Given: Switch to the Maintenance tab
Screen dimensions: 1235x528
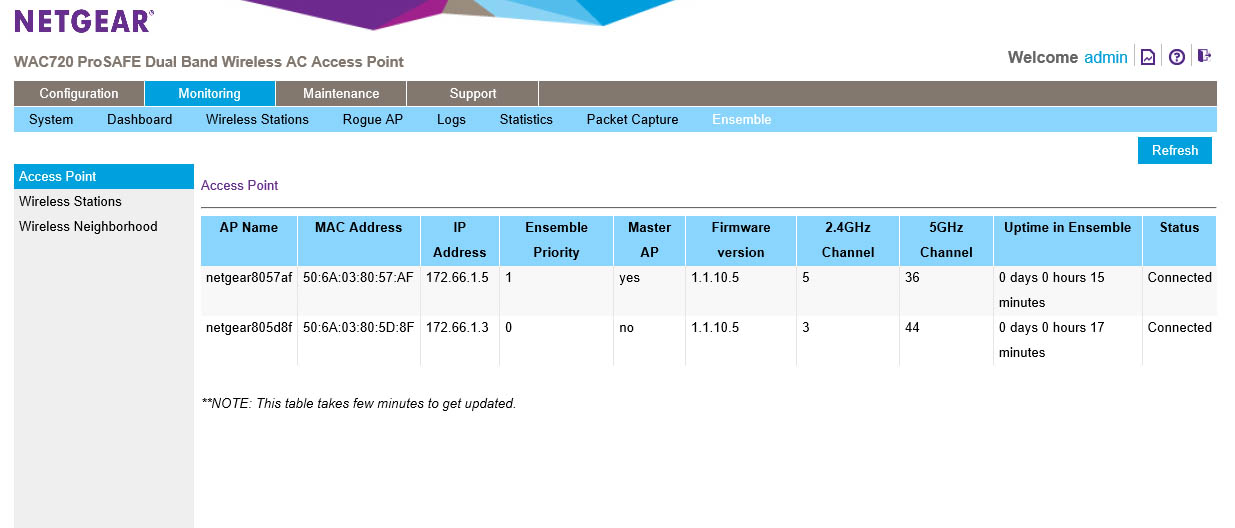Looking at the screenshot, I should (341, 93).
